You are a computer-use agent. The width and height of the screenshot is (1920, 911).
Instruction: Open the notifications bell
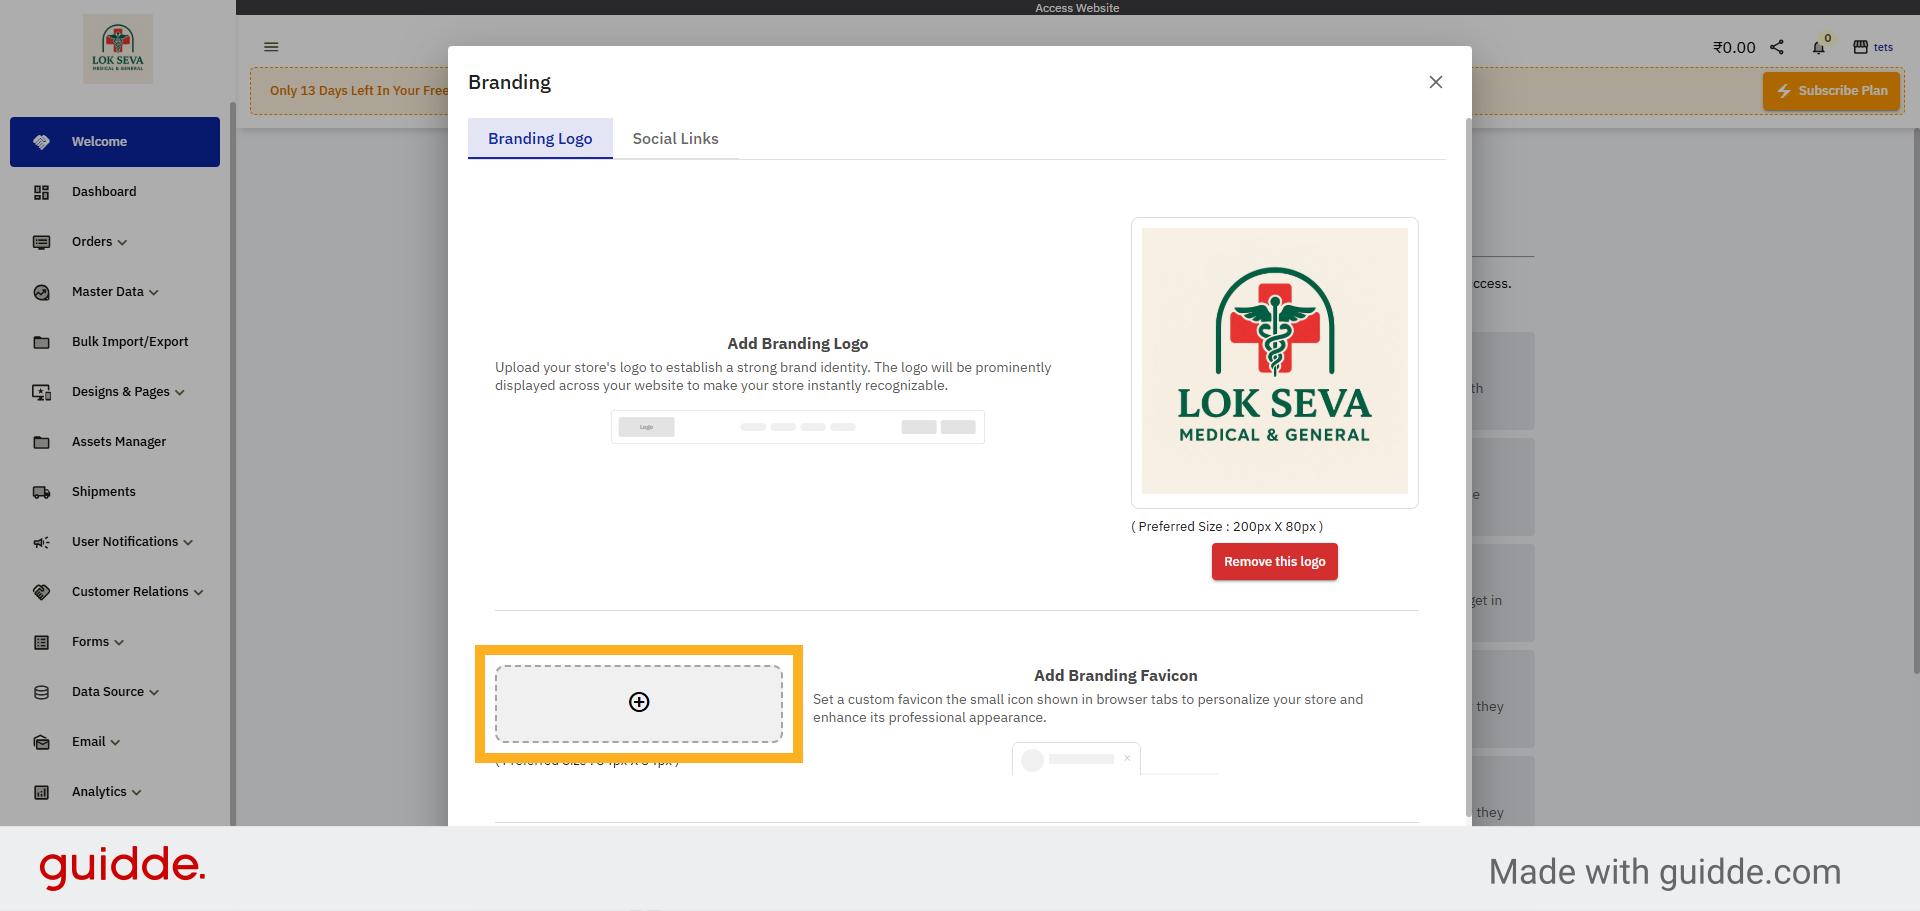pos(1819,47)
